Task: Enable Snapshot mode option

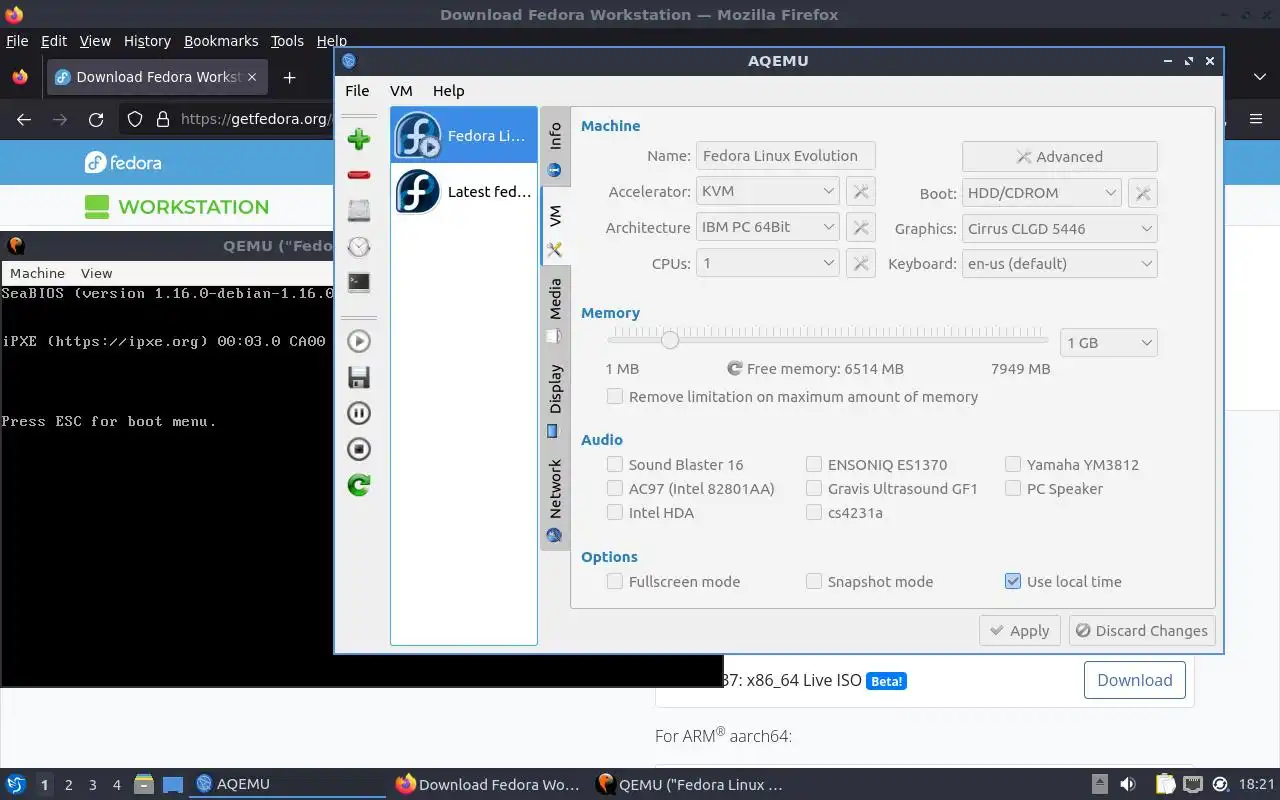Action: [869, 582]
